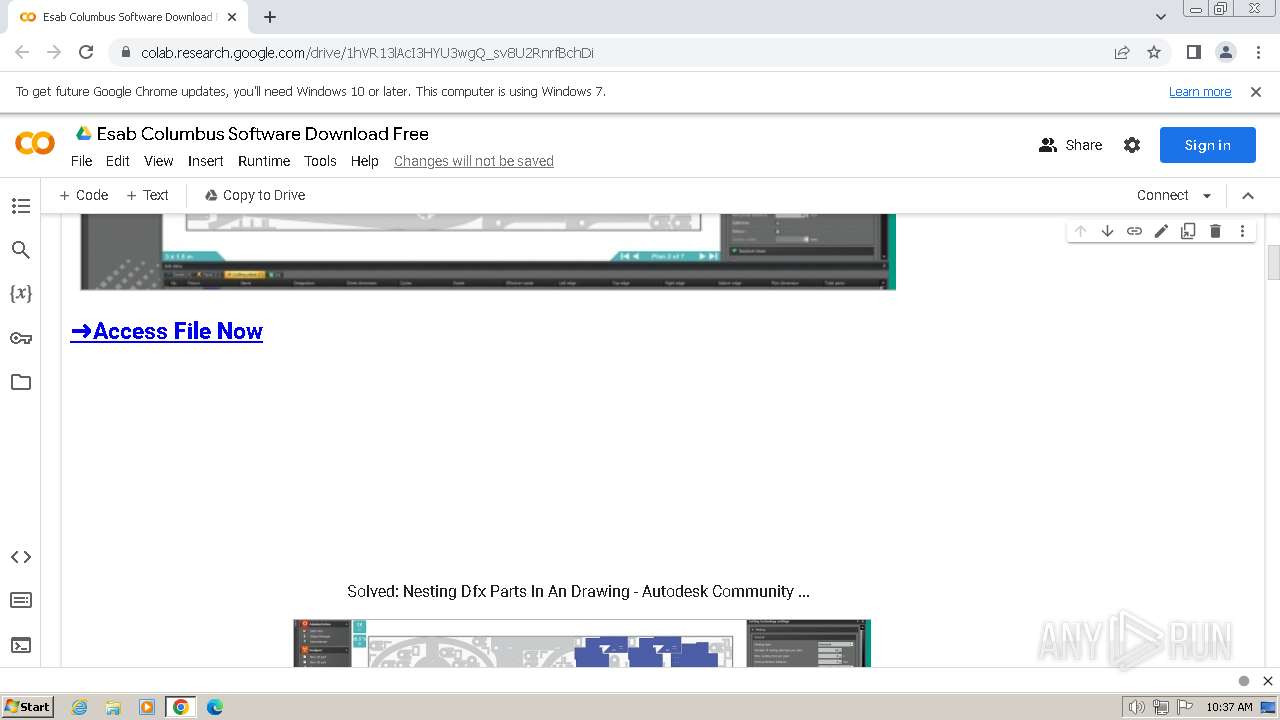Click the Access File Now link
Image resolution: width=1280 pixels, height=720 pixels.
click(167, 331)
